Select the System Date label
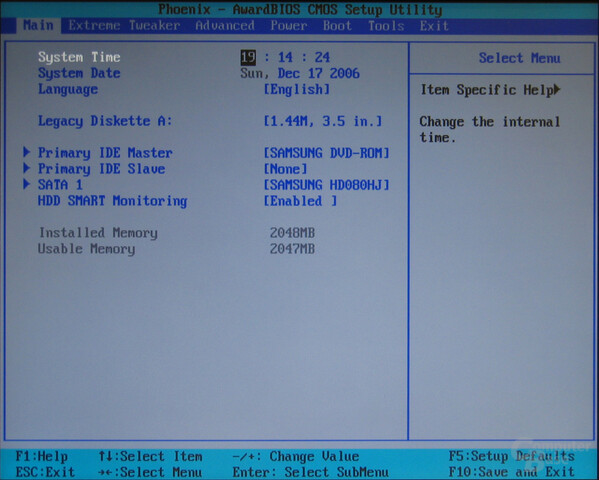Viewport: 599px width, 480px height. click(79, 73)
